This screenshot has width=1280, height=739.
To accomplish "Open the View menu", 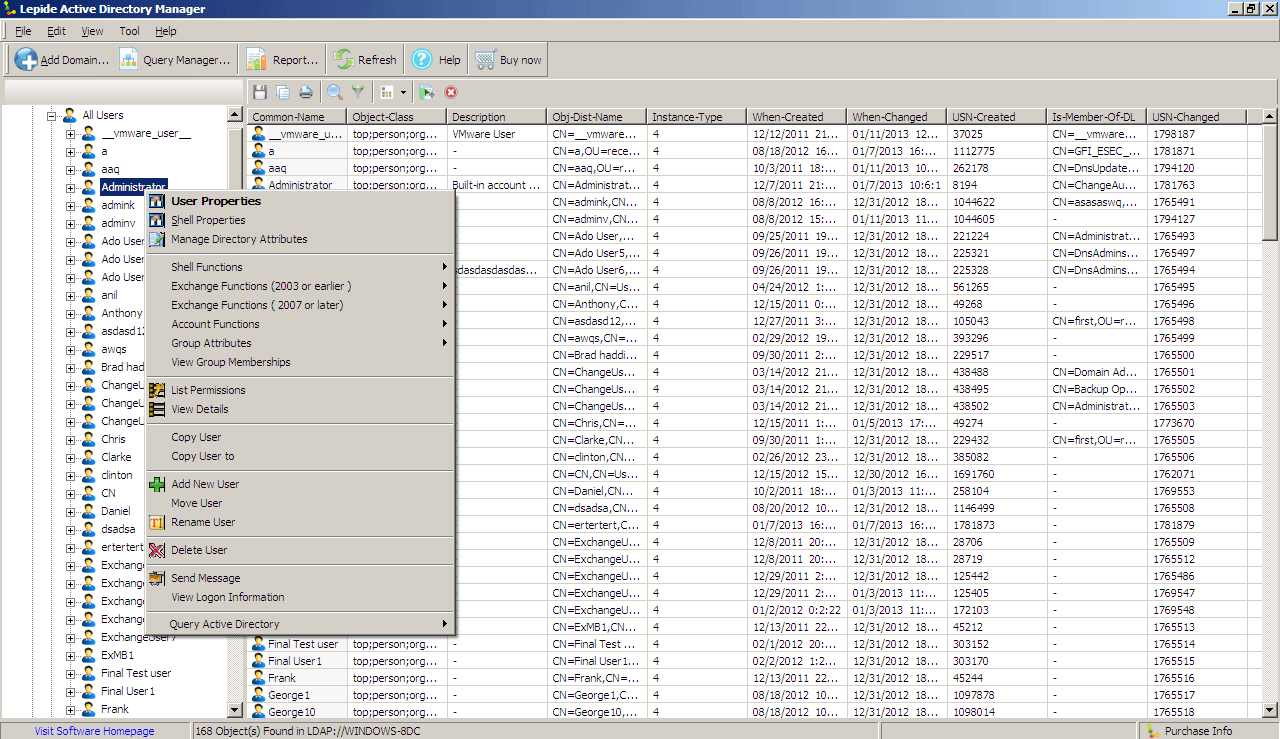I will click(92, 31).
